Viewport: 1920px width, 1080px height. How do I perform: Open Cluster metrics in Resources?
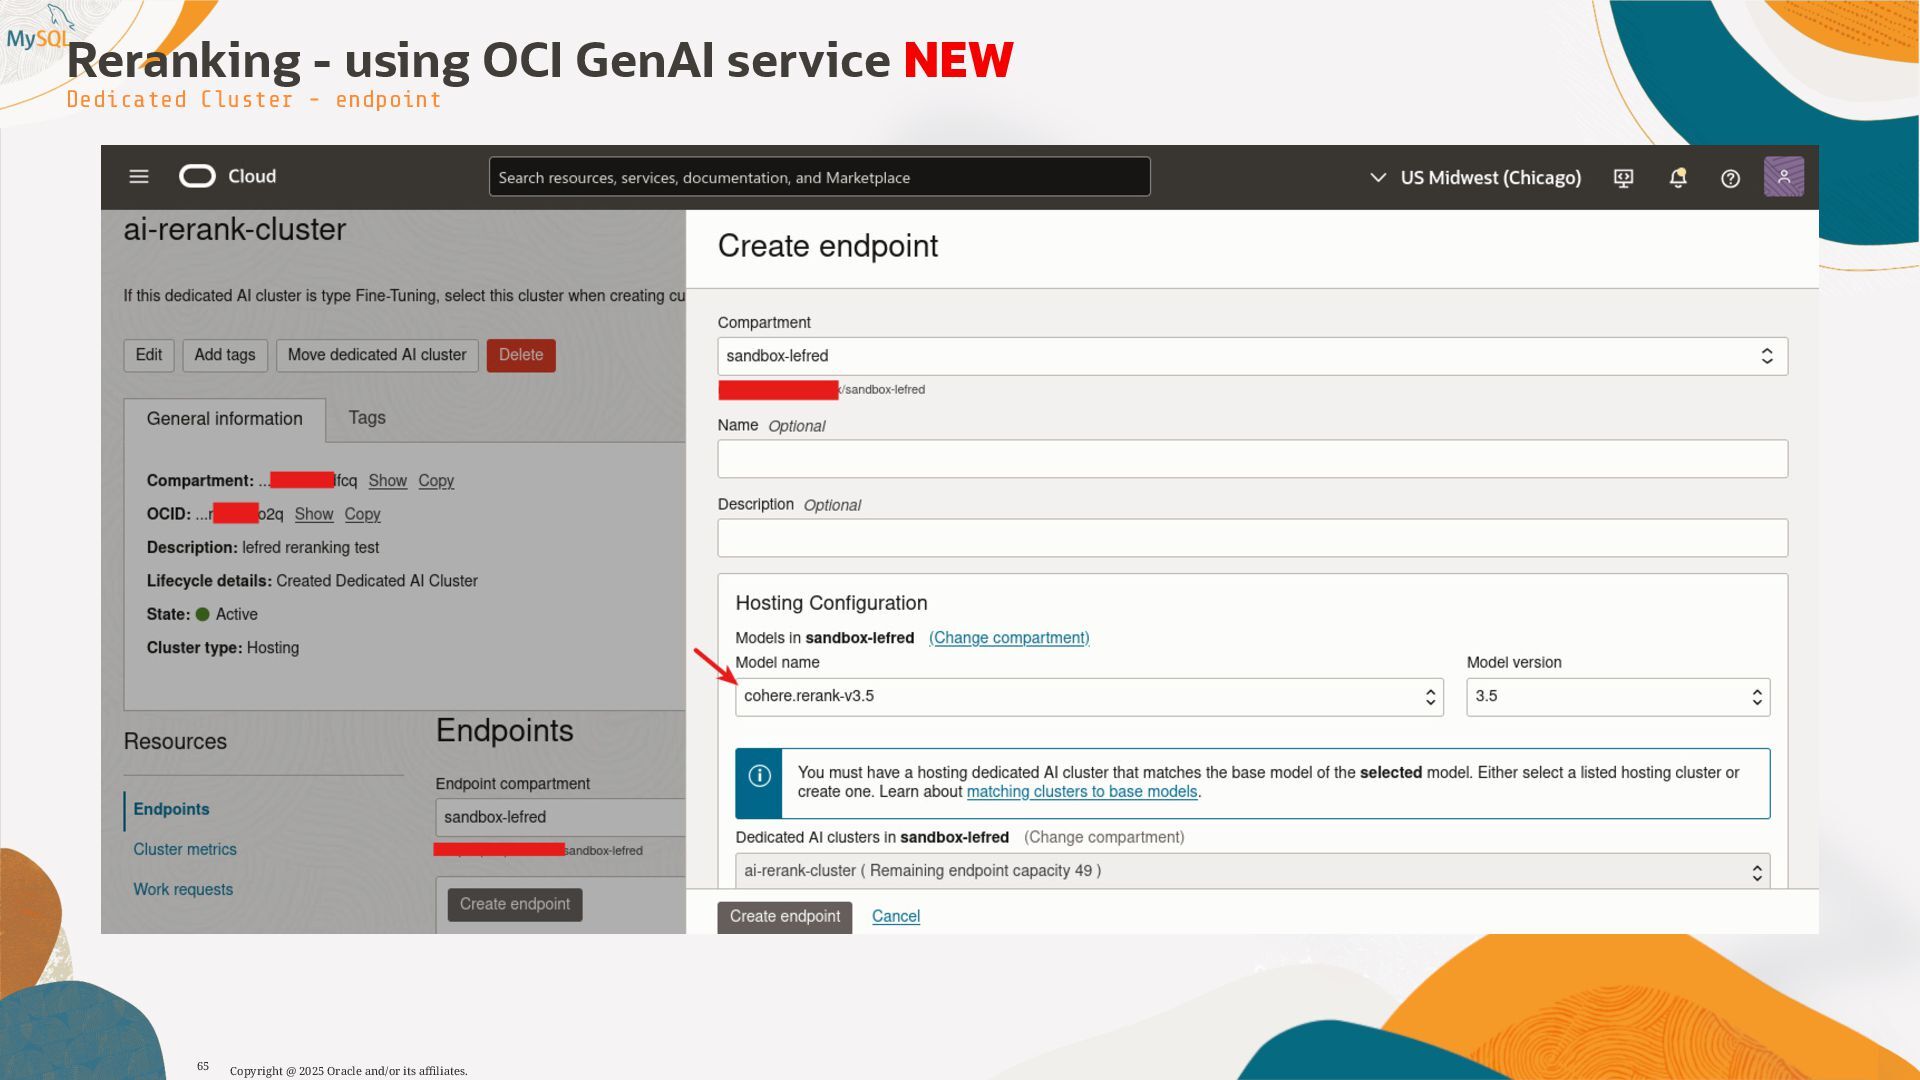point(185,849)
